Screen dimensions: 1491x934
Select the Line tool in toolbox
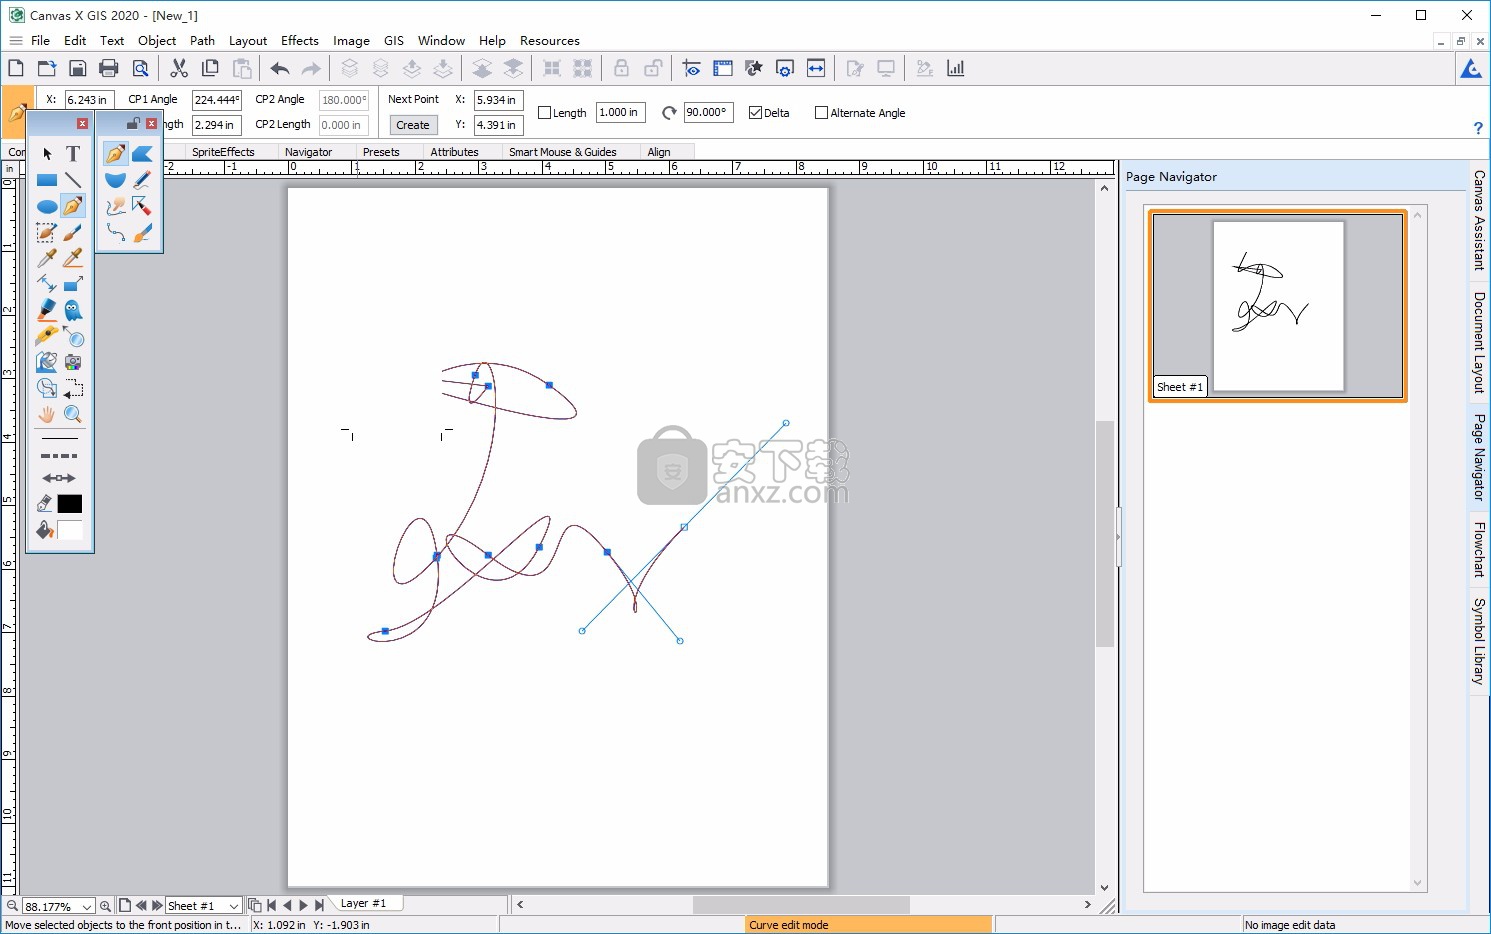(73, 180)
